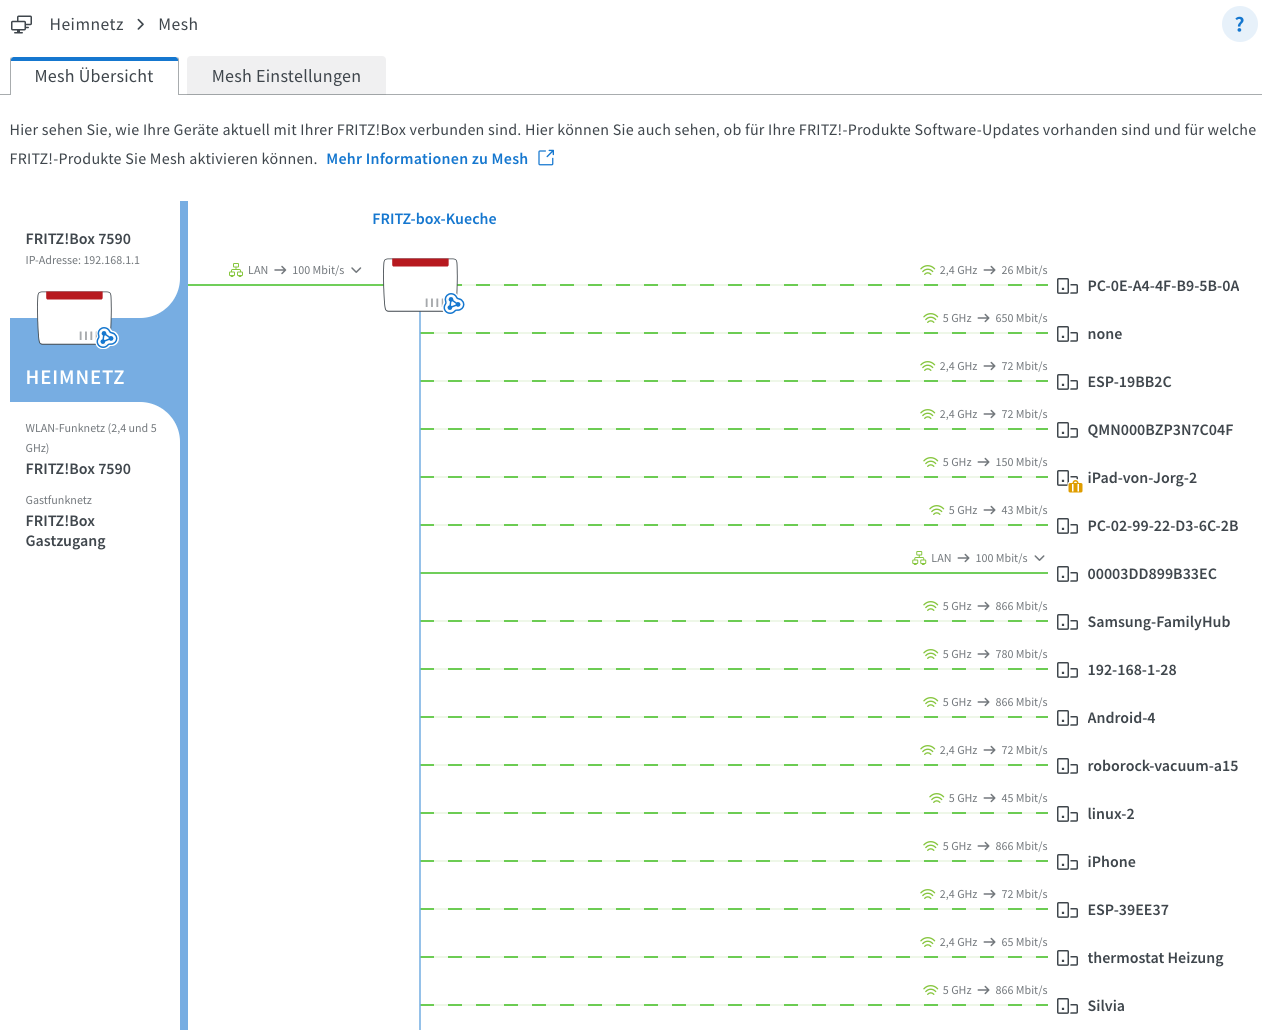This screenshot has width=1262, height=1030.
Task: Click device icon for ESP-39EE37
Action: tap(1067, 910)
